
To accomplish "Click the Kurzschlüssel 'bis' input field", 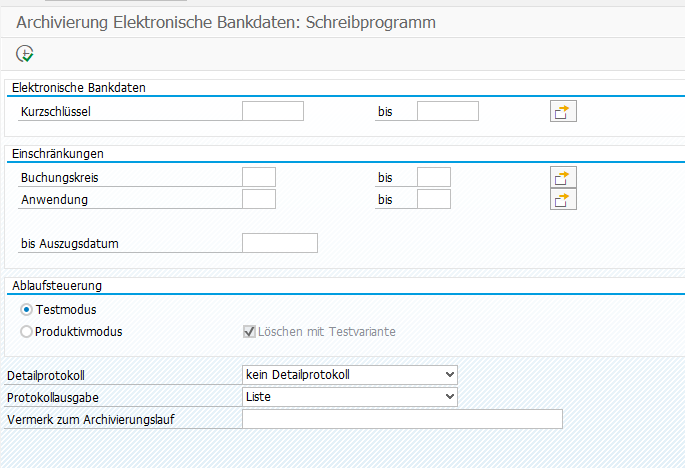I will 447,111.
